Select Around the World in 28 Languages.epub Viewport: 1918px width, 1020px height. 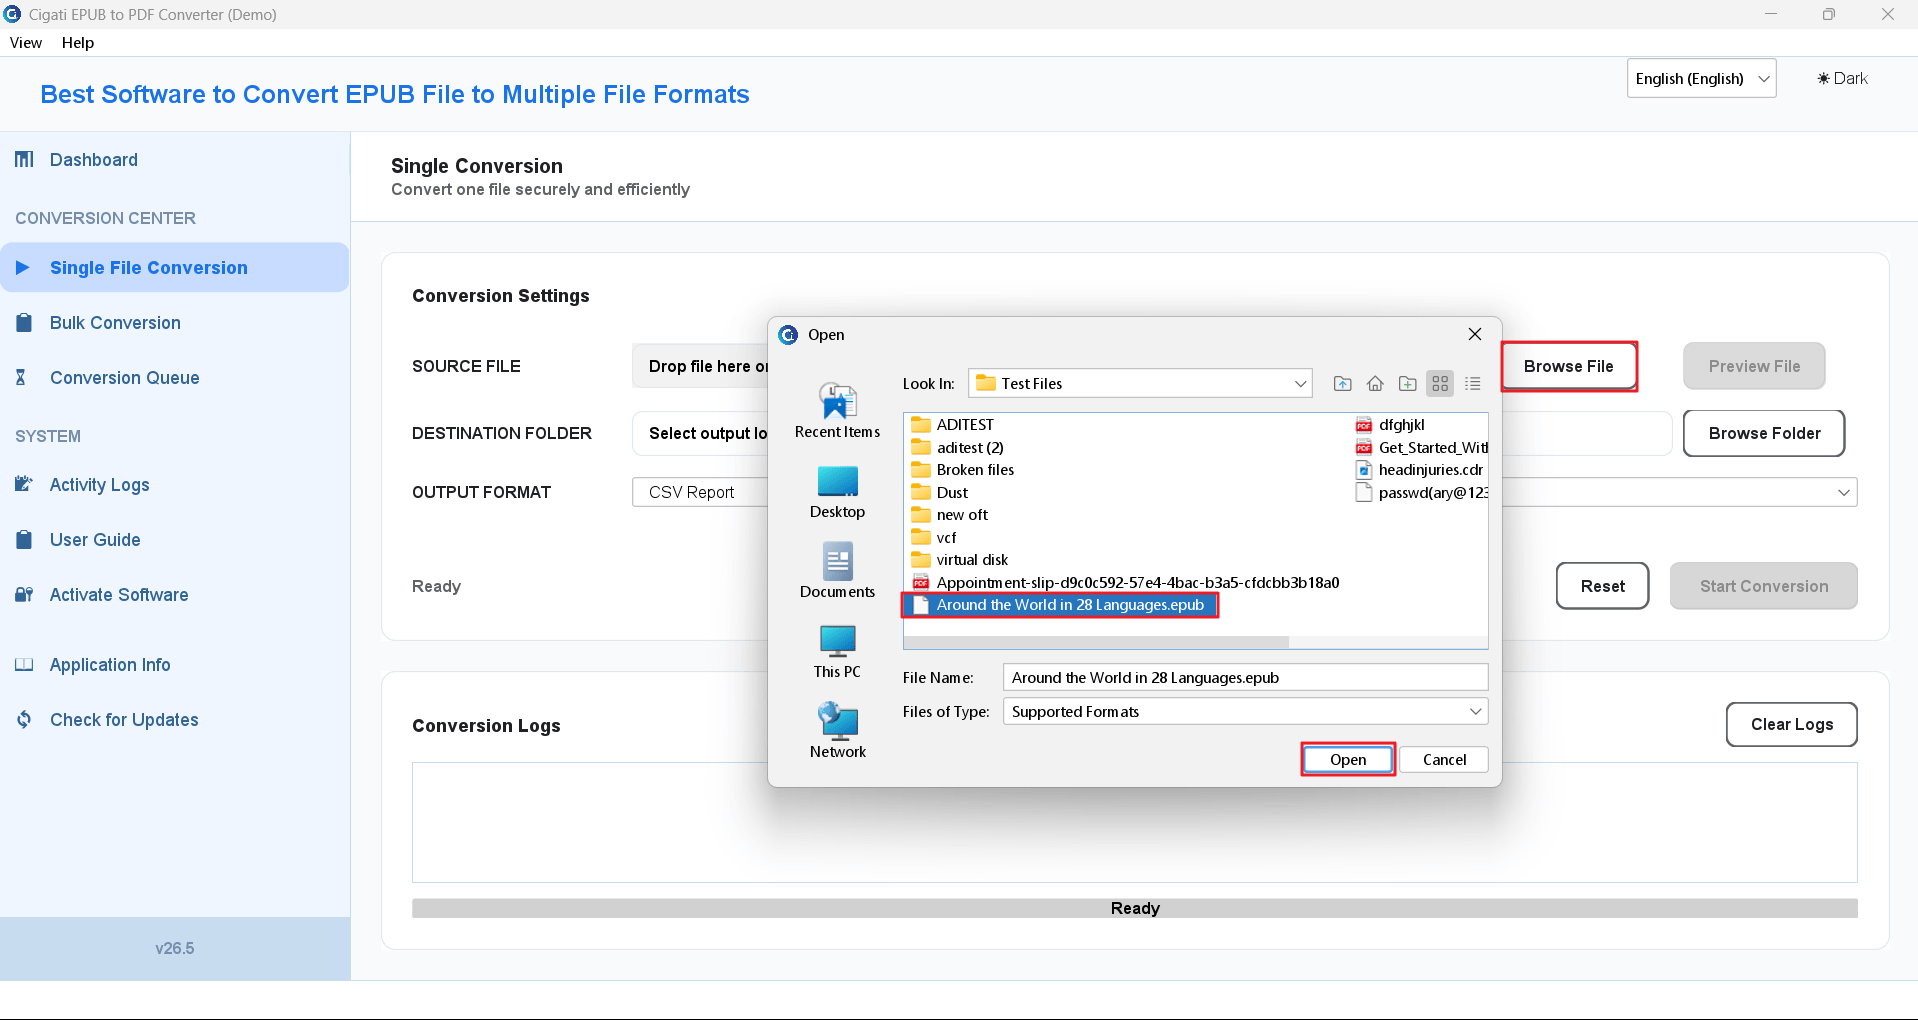coord(1060,605)
